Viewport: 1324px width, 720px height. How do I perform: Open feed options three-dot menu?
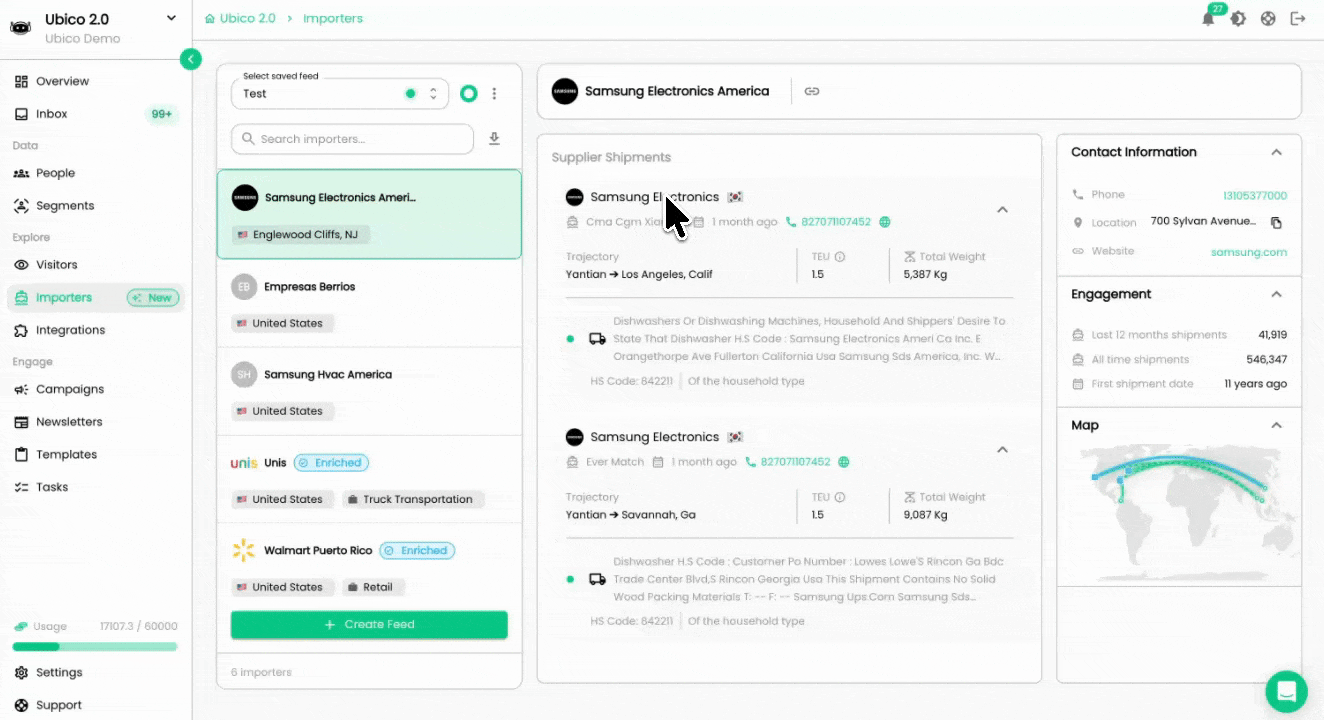[494, 93]
